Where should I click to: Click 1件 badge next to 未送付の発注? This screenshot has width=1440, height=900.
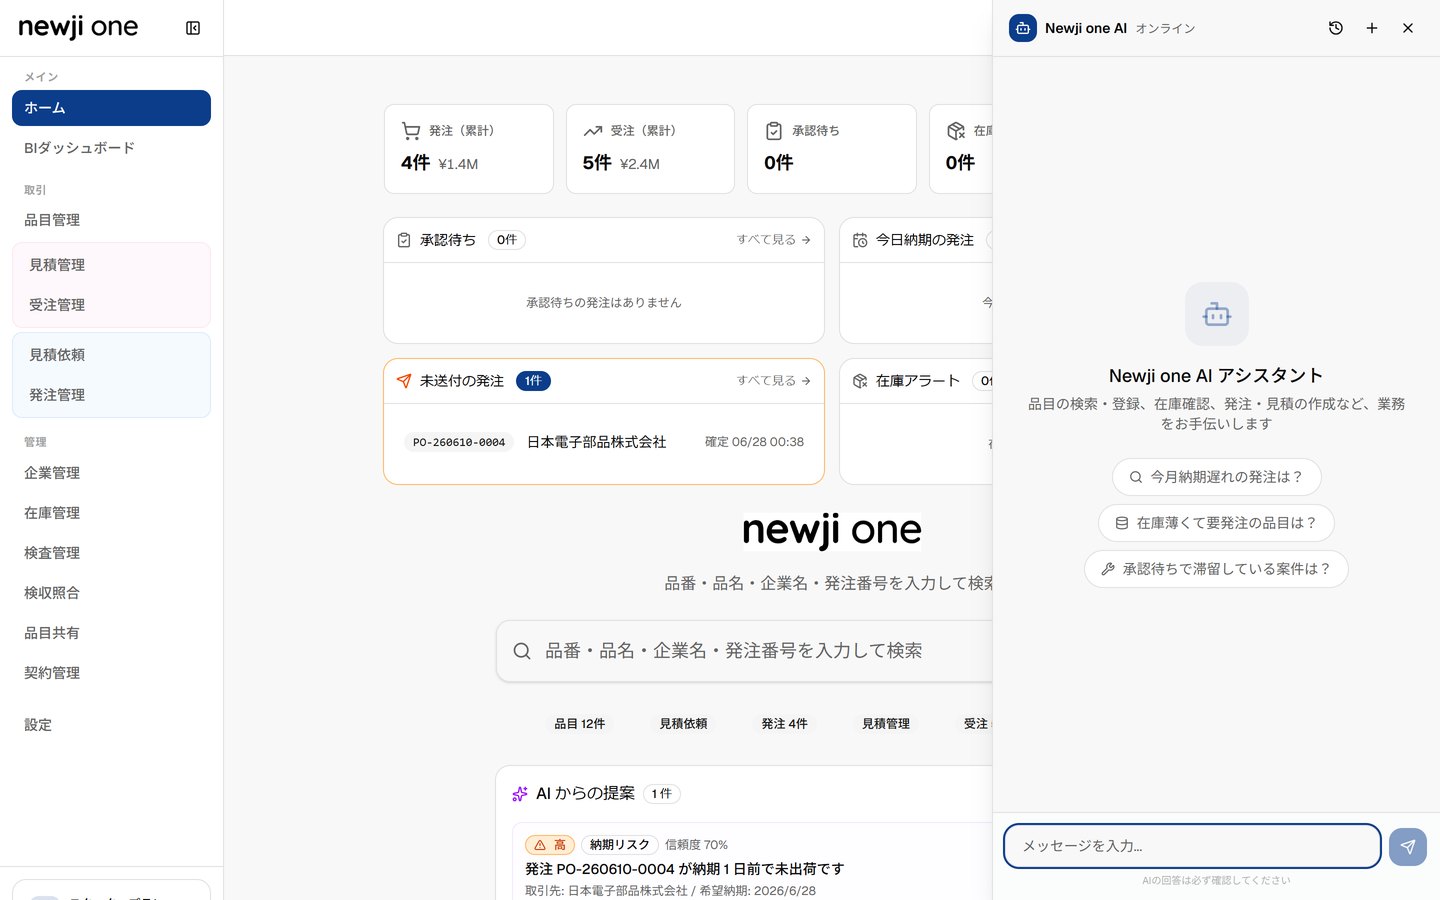534,381
